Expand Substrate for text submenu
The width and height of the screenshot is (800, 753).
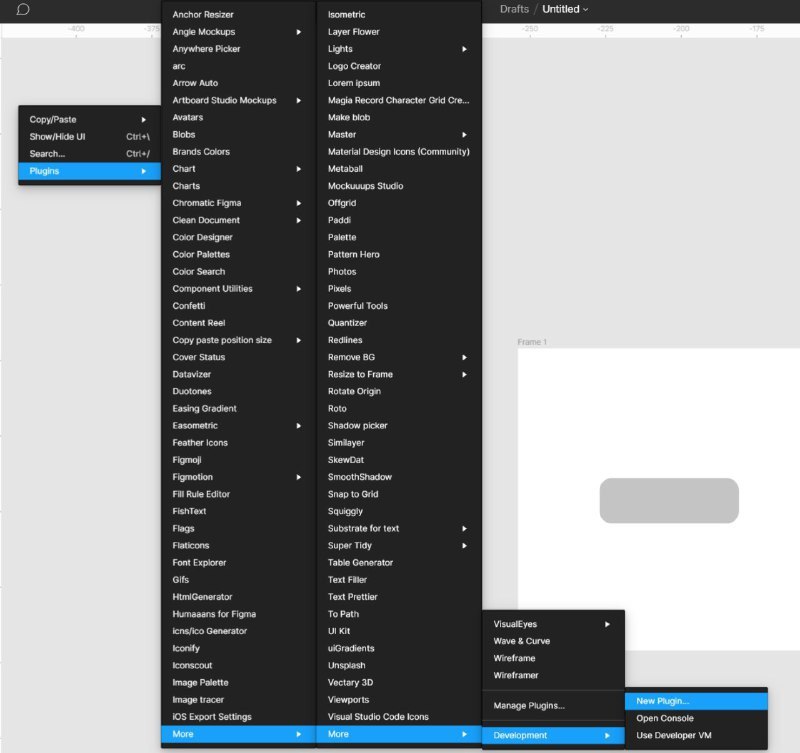click(399, 529)
